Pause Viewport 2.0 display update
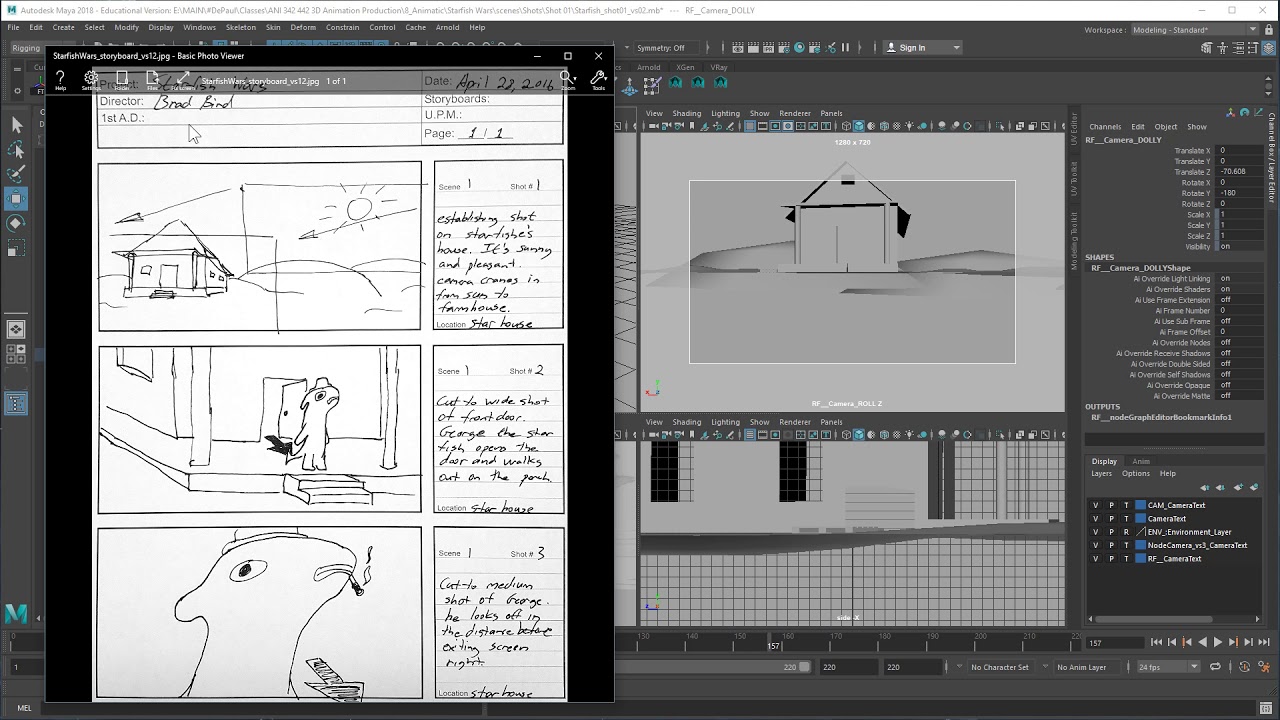The width and height of the screenshot is (1280, 720). 845,47
